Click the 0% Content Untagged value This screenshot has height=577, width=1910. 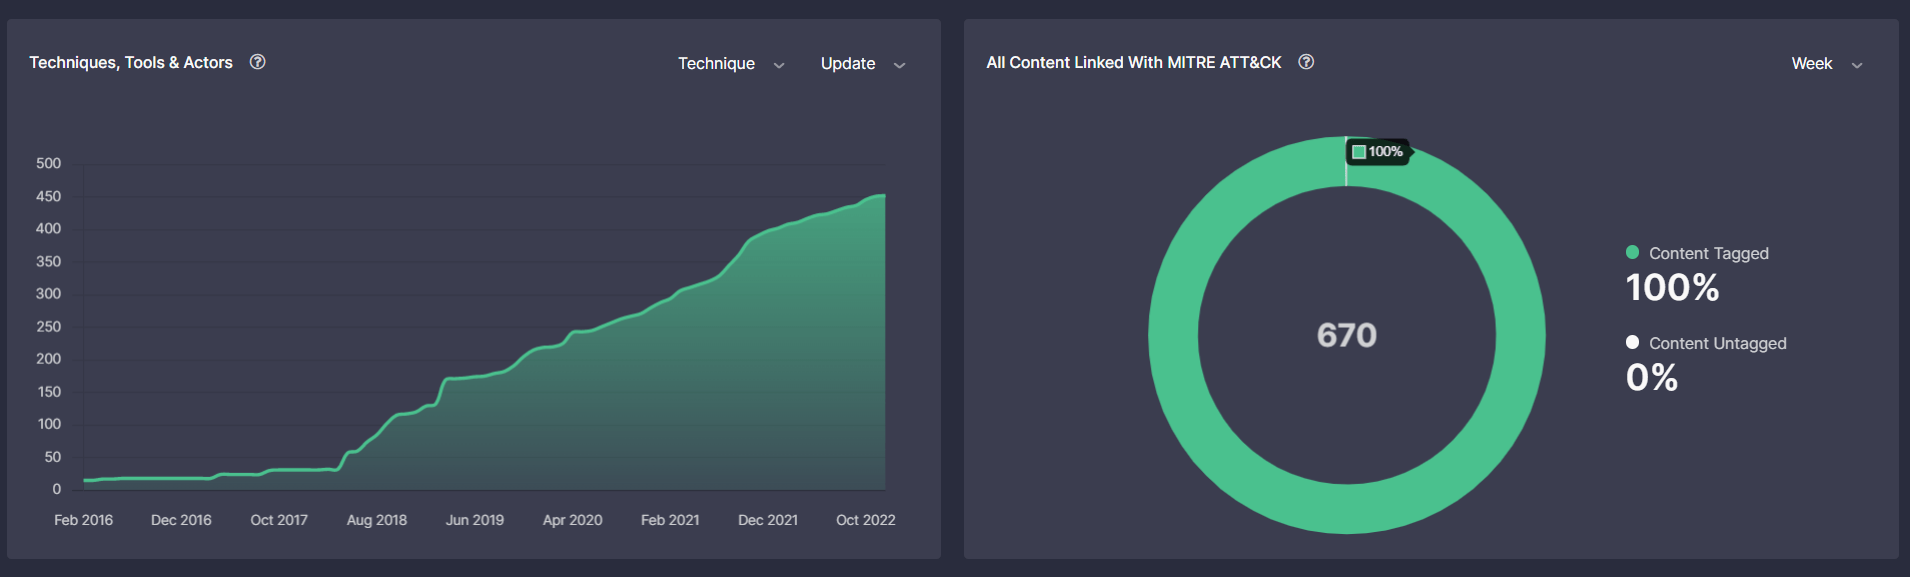[1651, 378]
